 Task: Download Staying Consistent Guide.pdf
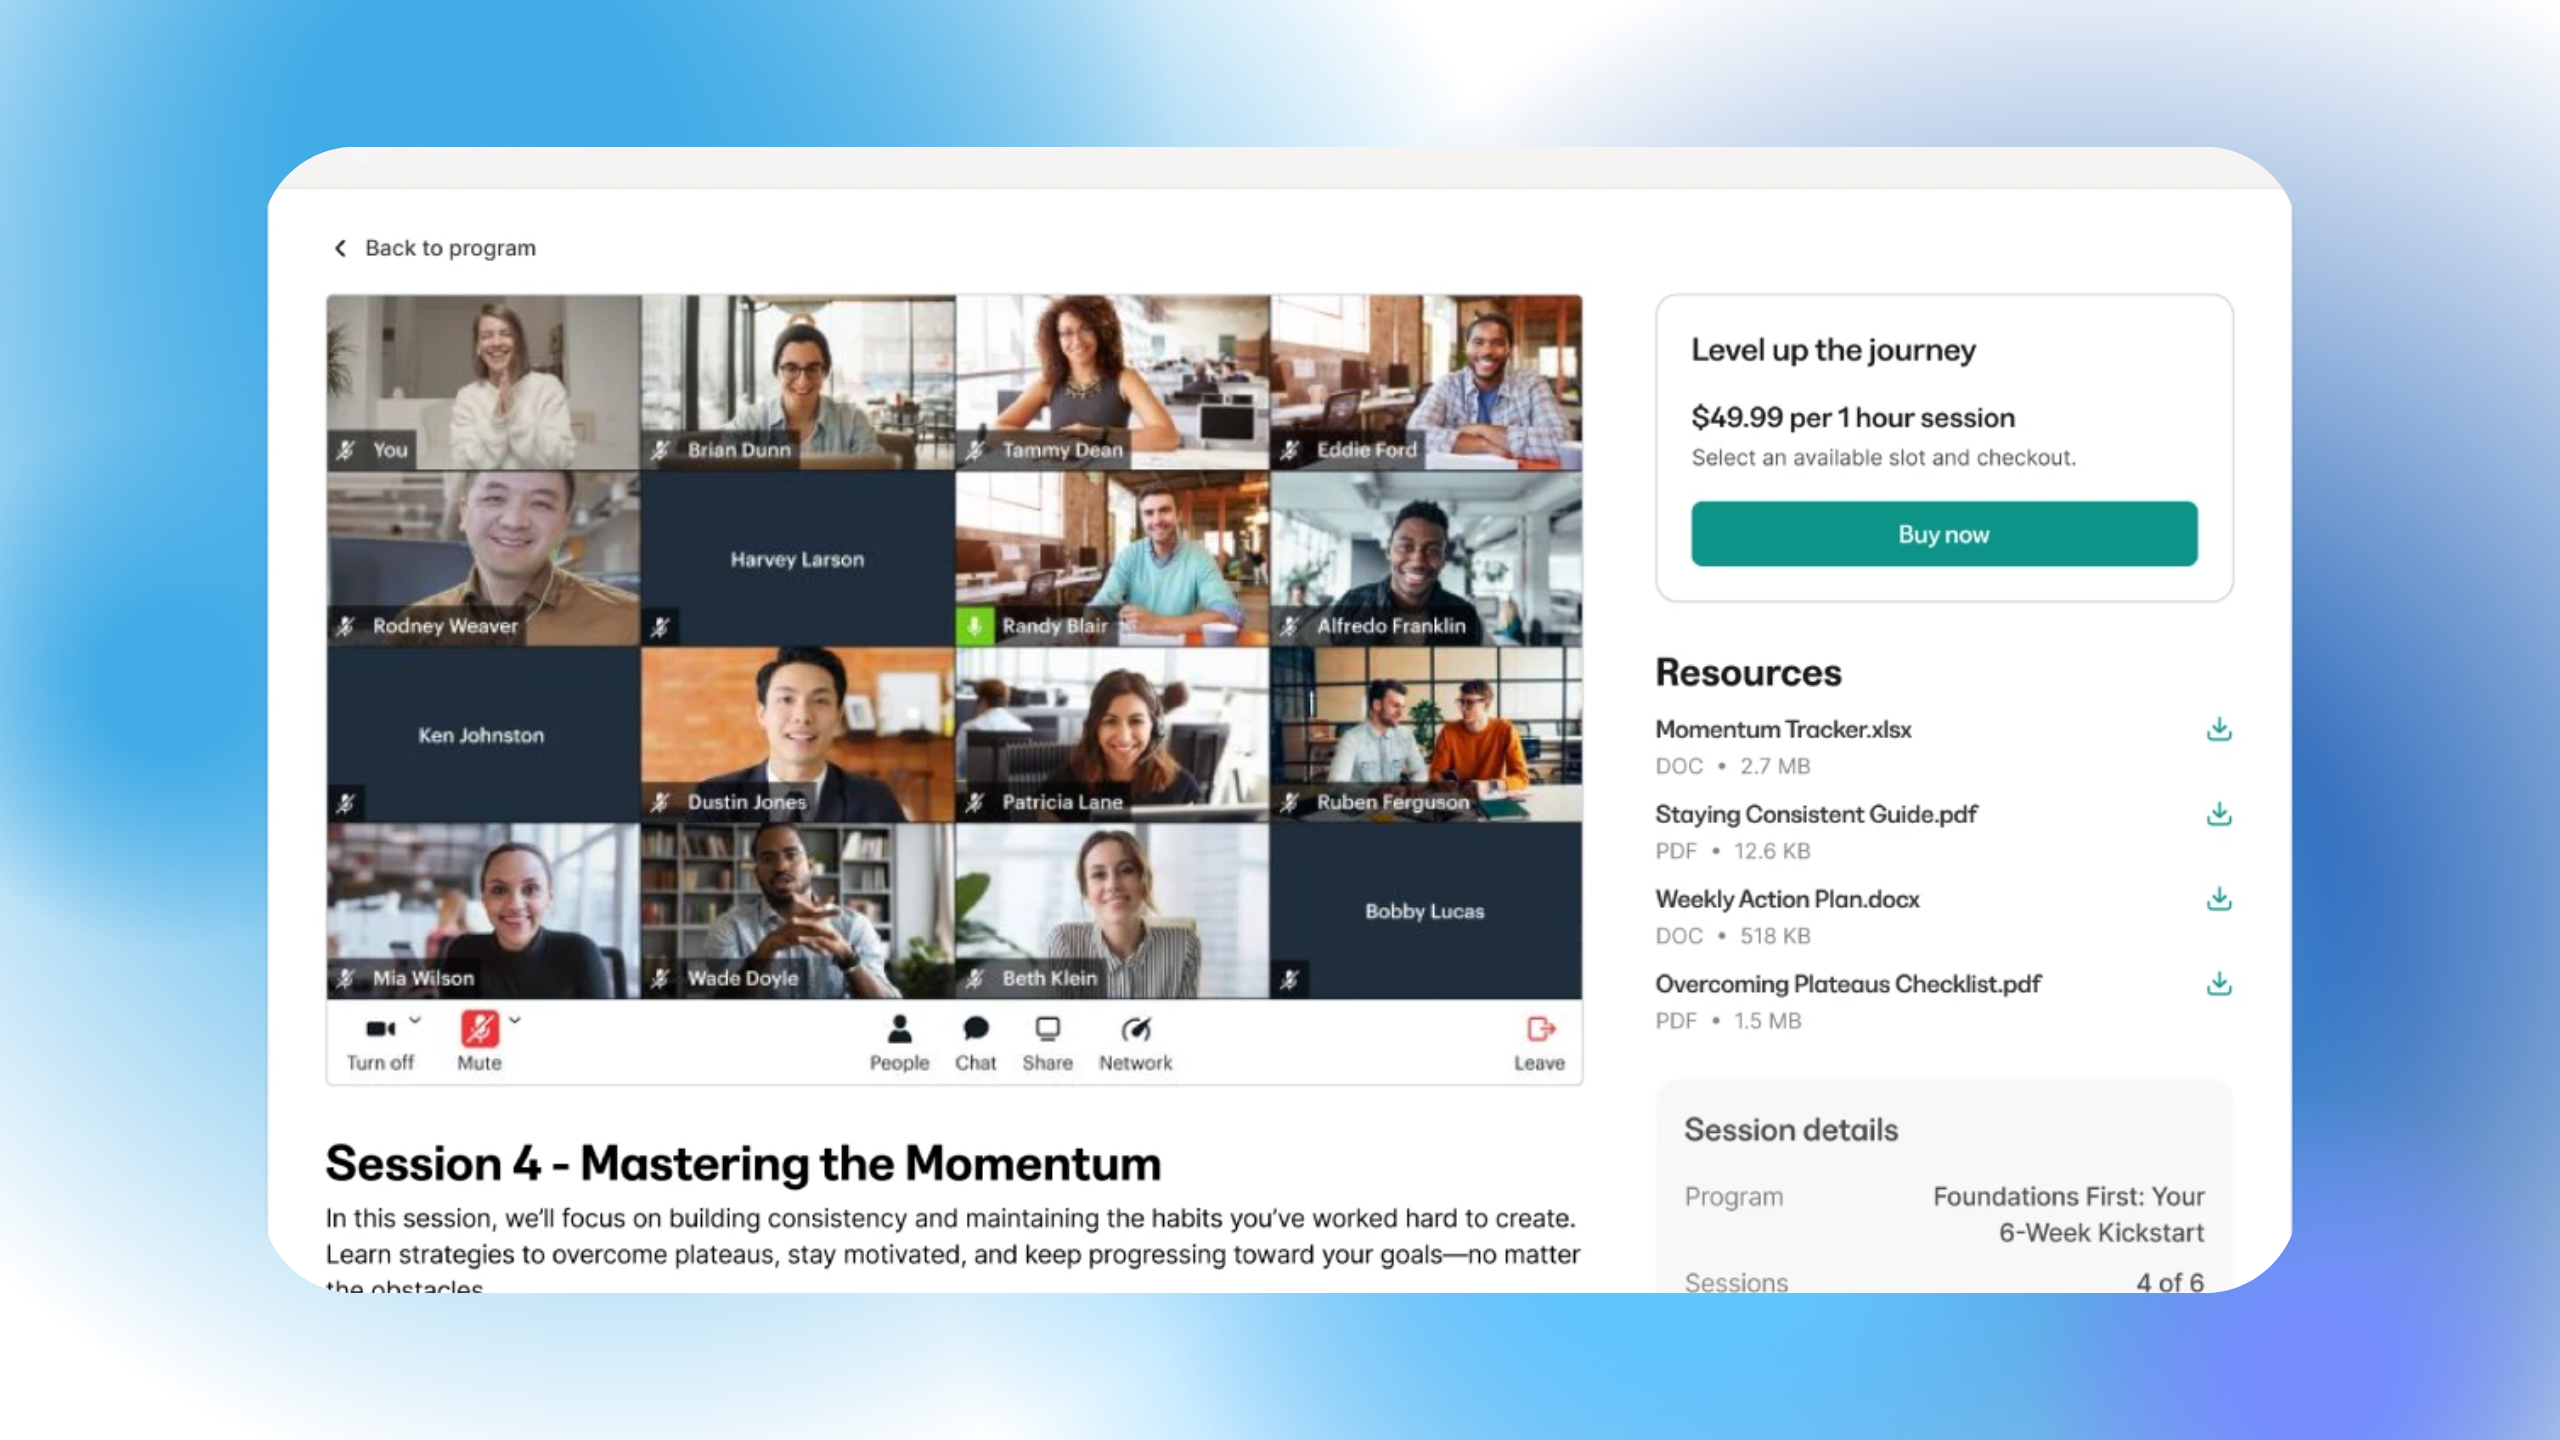click(2218, 815)
